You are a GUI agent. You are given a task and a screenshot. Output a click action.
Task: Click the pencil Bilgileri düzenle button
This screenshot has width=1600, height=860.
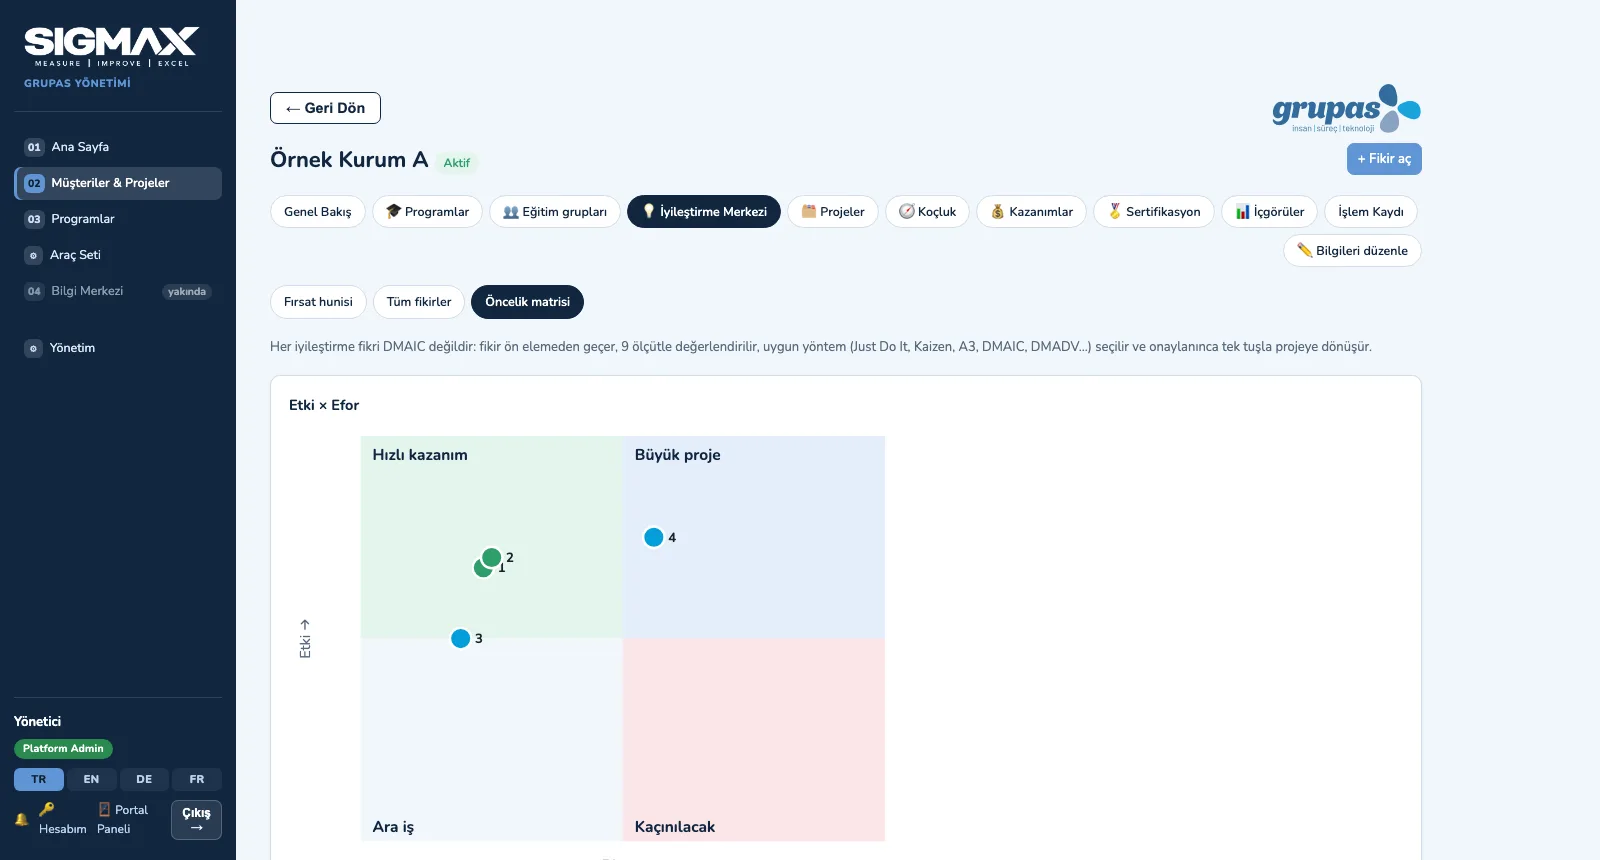(1352, 251)
